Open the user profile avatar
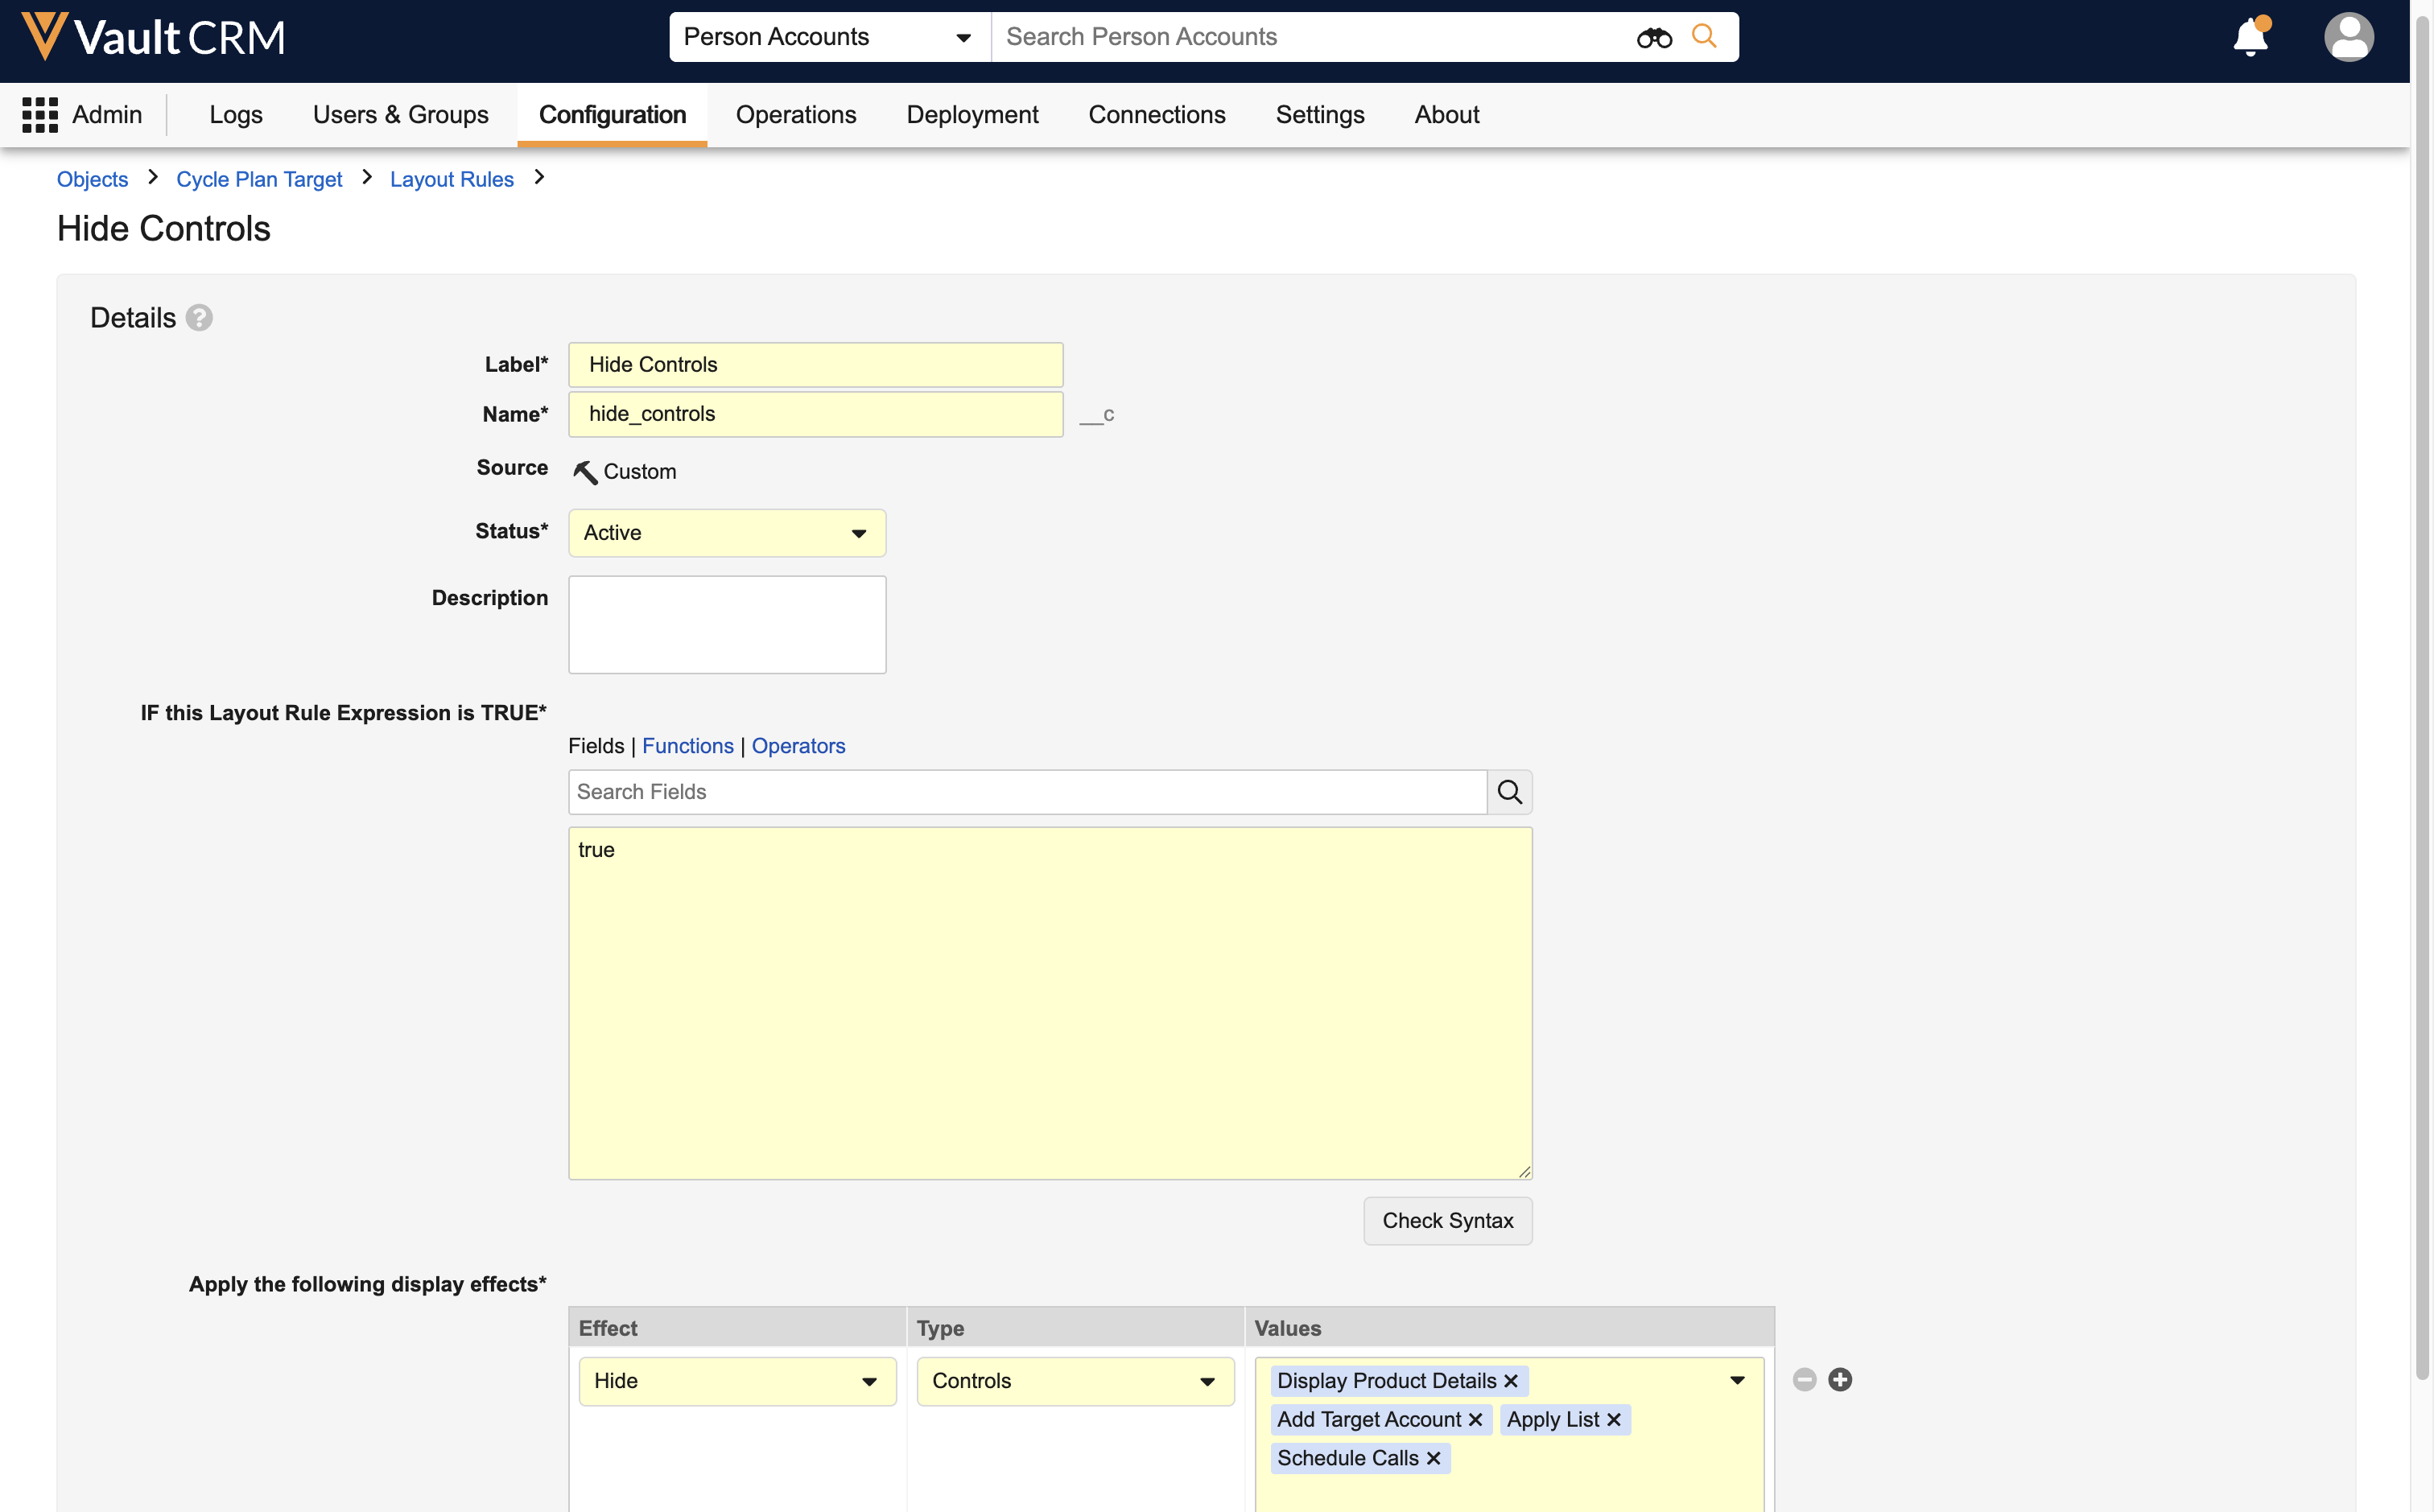 click(x=2348, y=37)
